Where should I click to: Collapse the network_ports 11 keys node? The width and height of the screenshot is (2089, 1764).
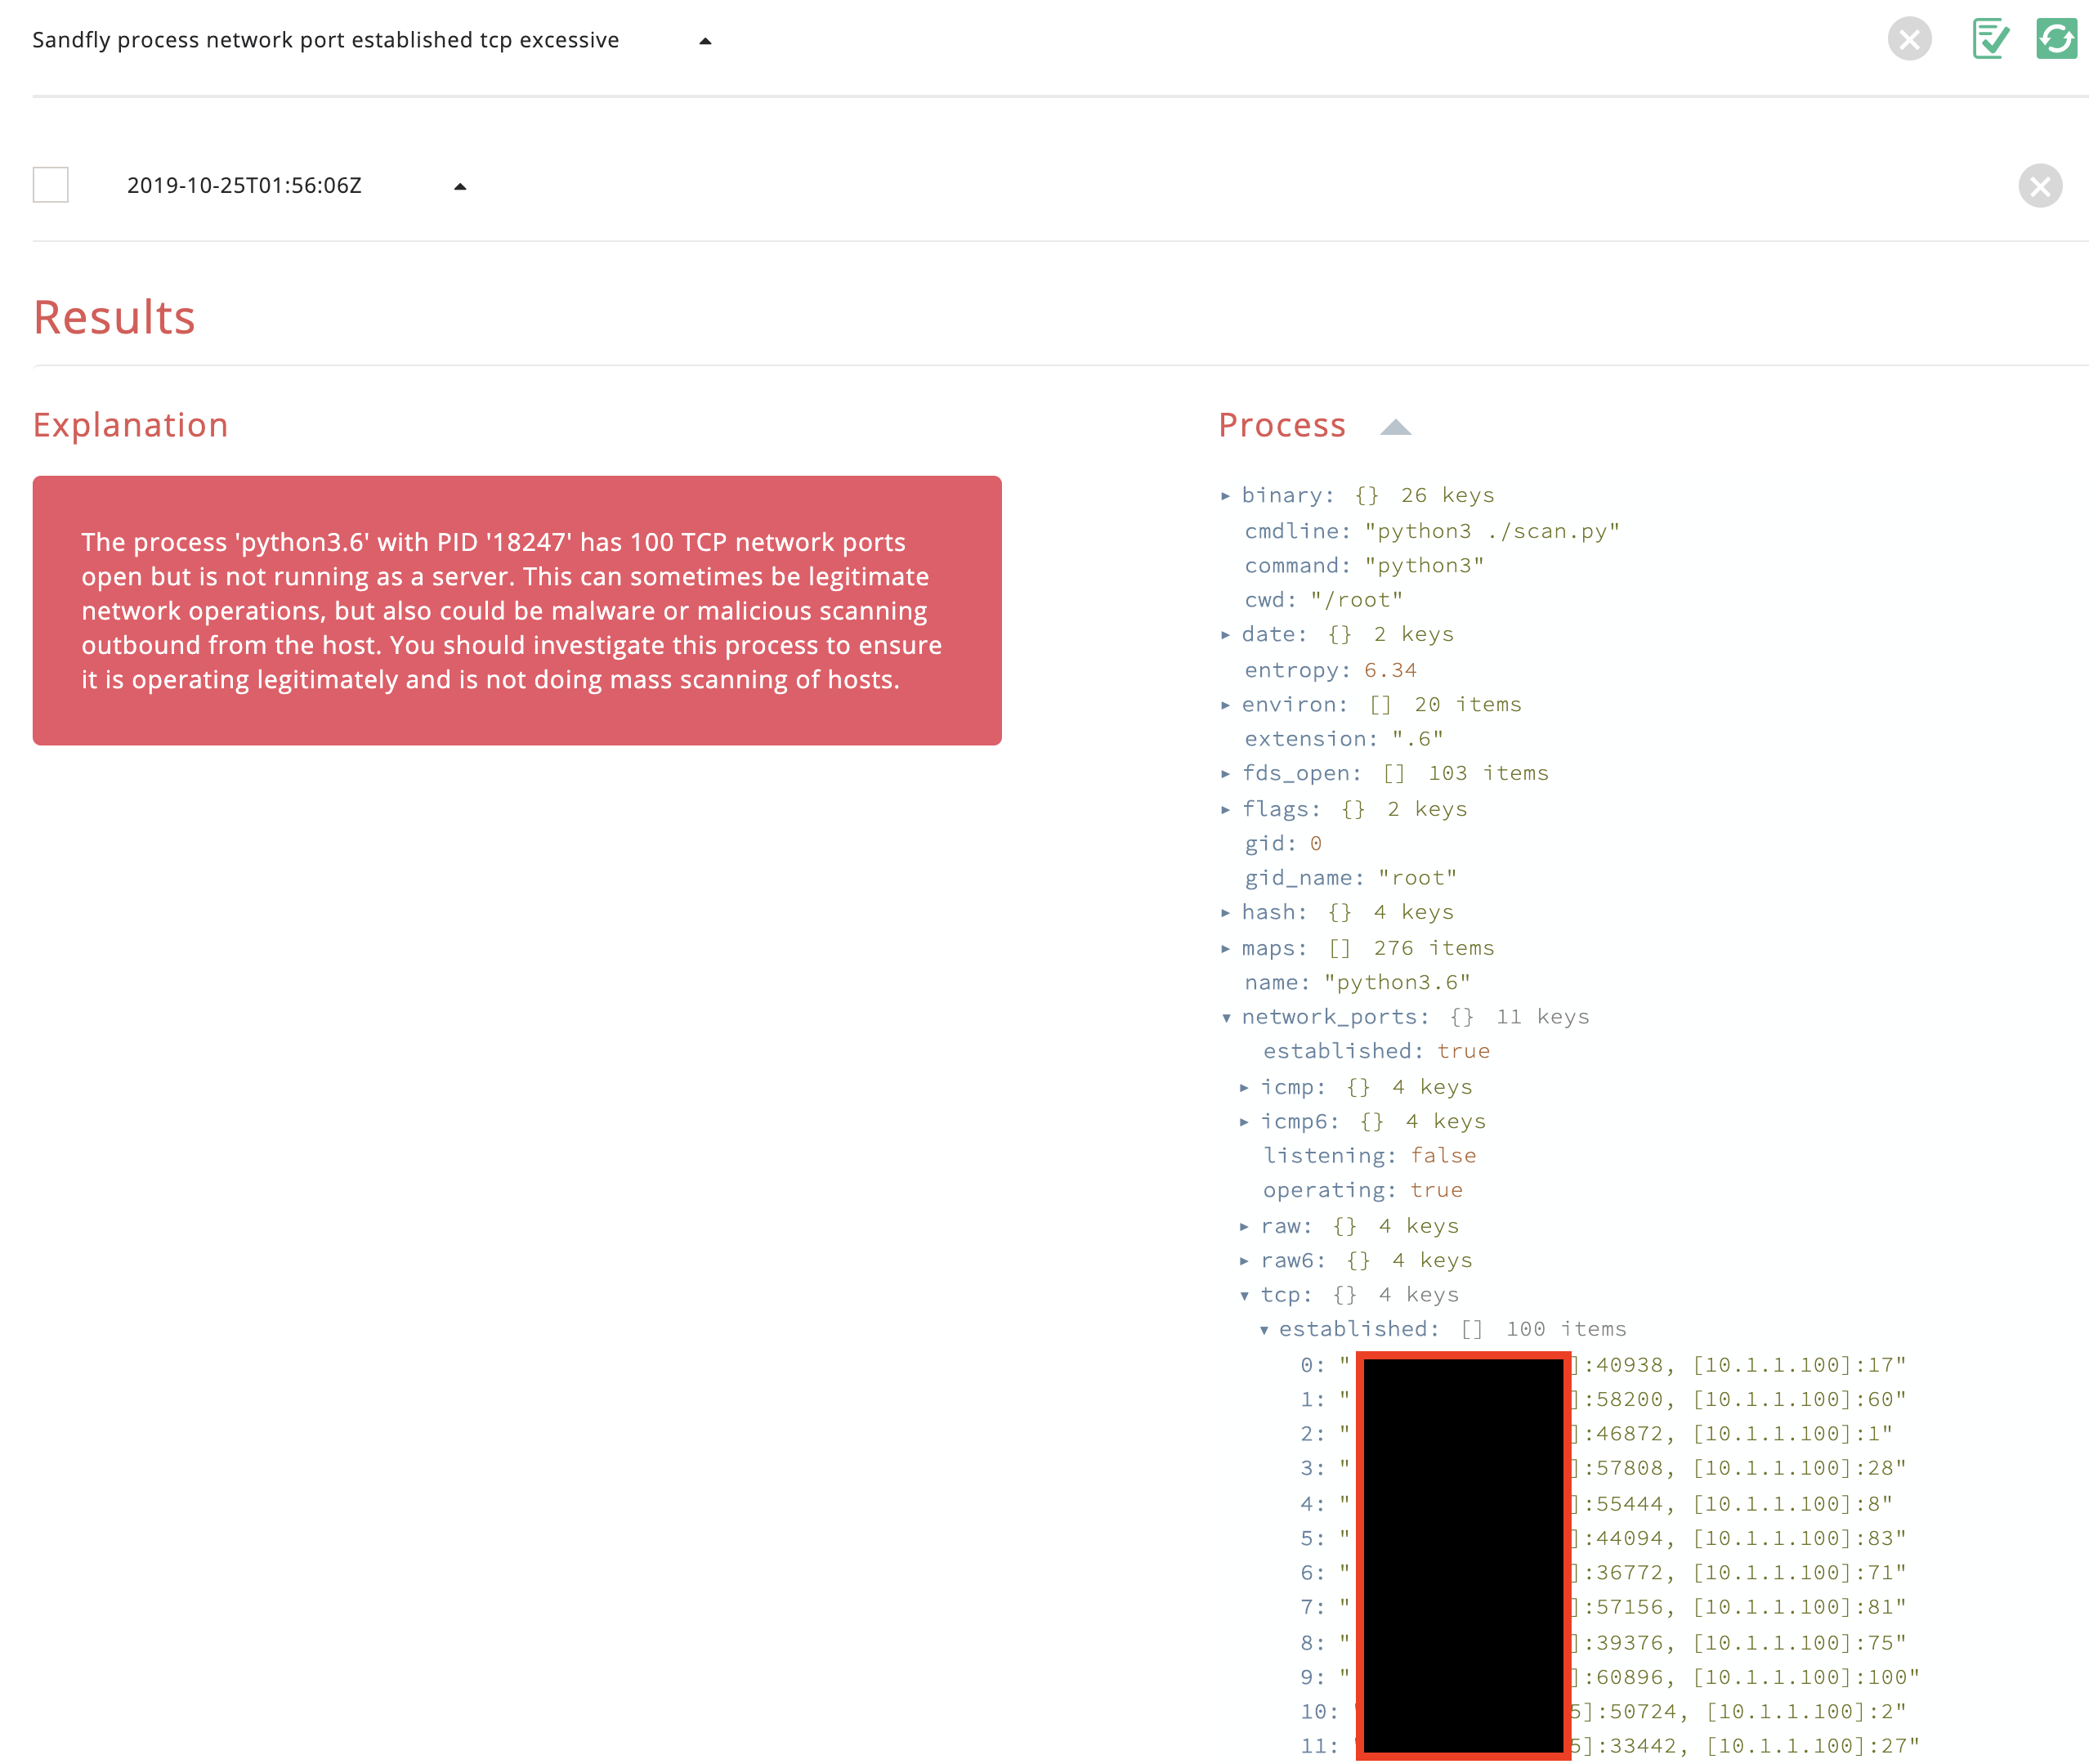point(1226,1018)
